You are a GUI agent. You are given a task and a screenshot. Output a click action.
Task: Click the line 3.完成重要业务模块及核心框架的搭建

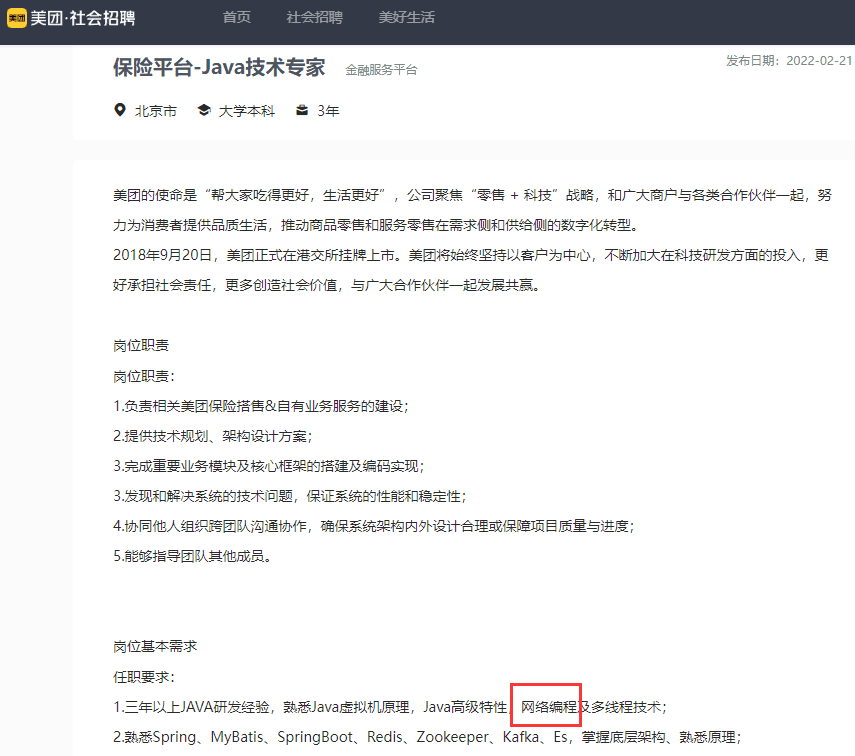click(x=268, y=466)
